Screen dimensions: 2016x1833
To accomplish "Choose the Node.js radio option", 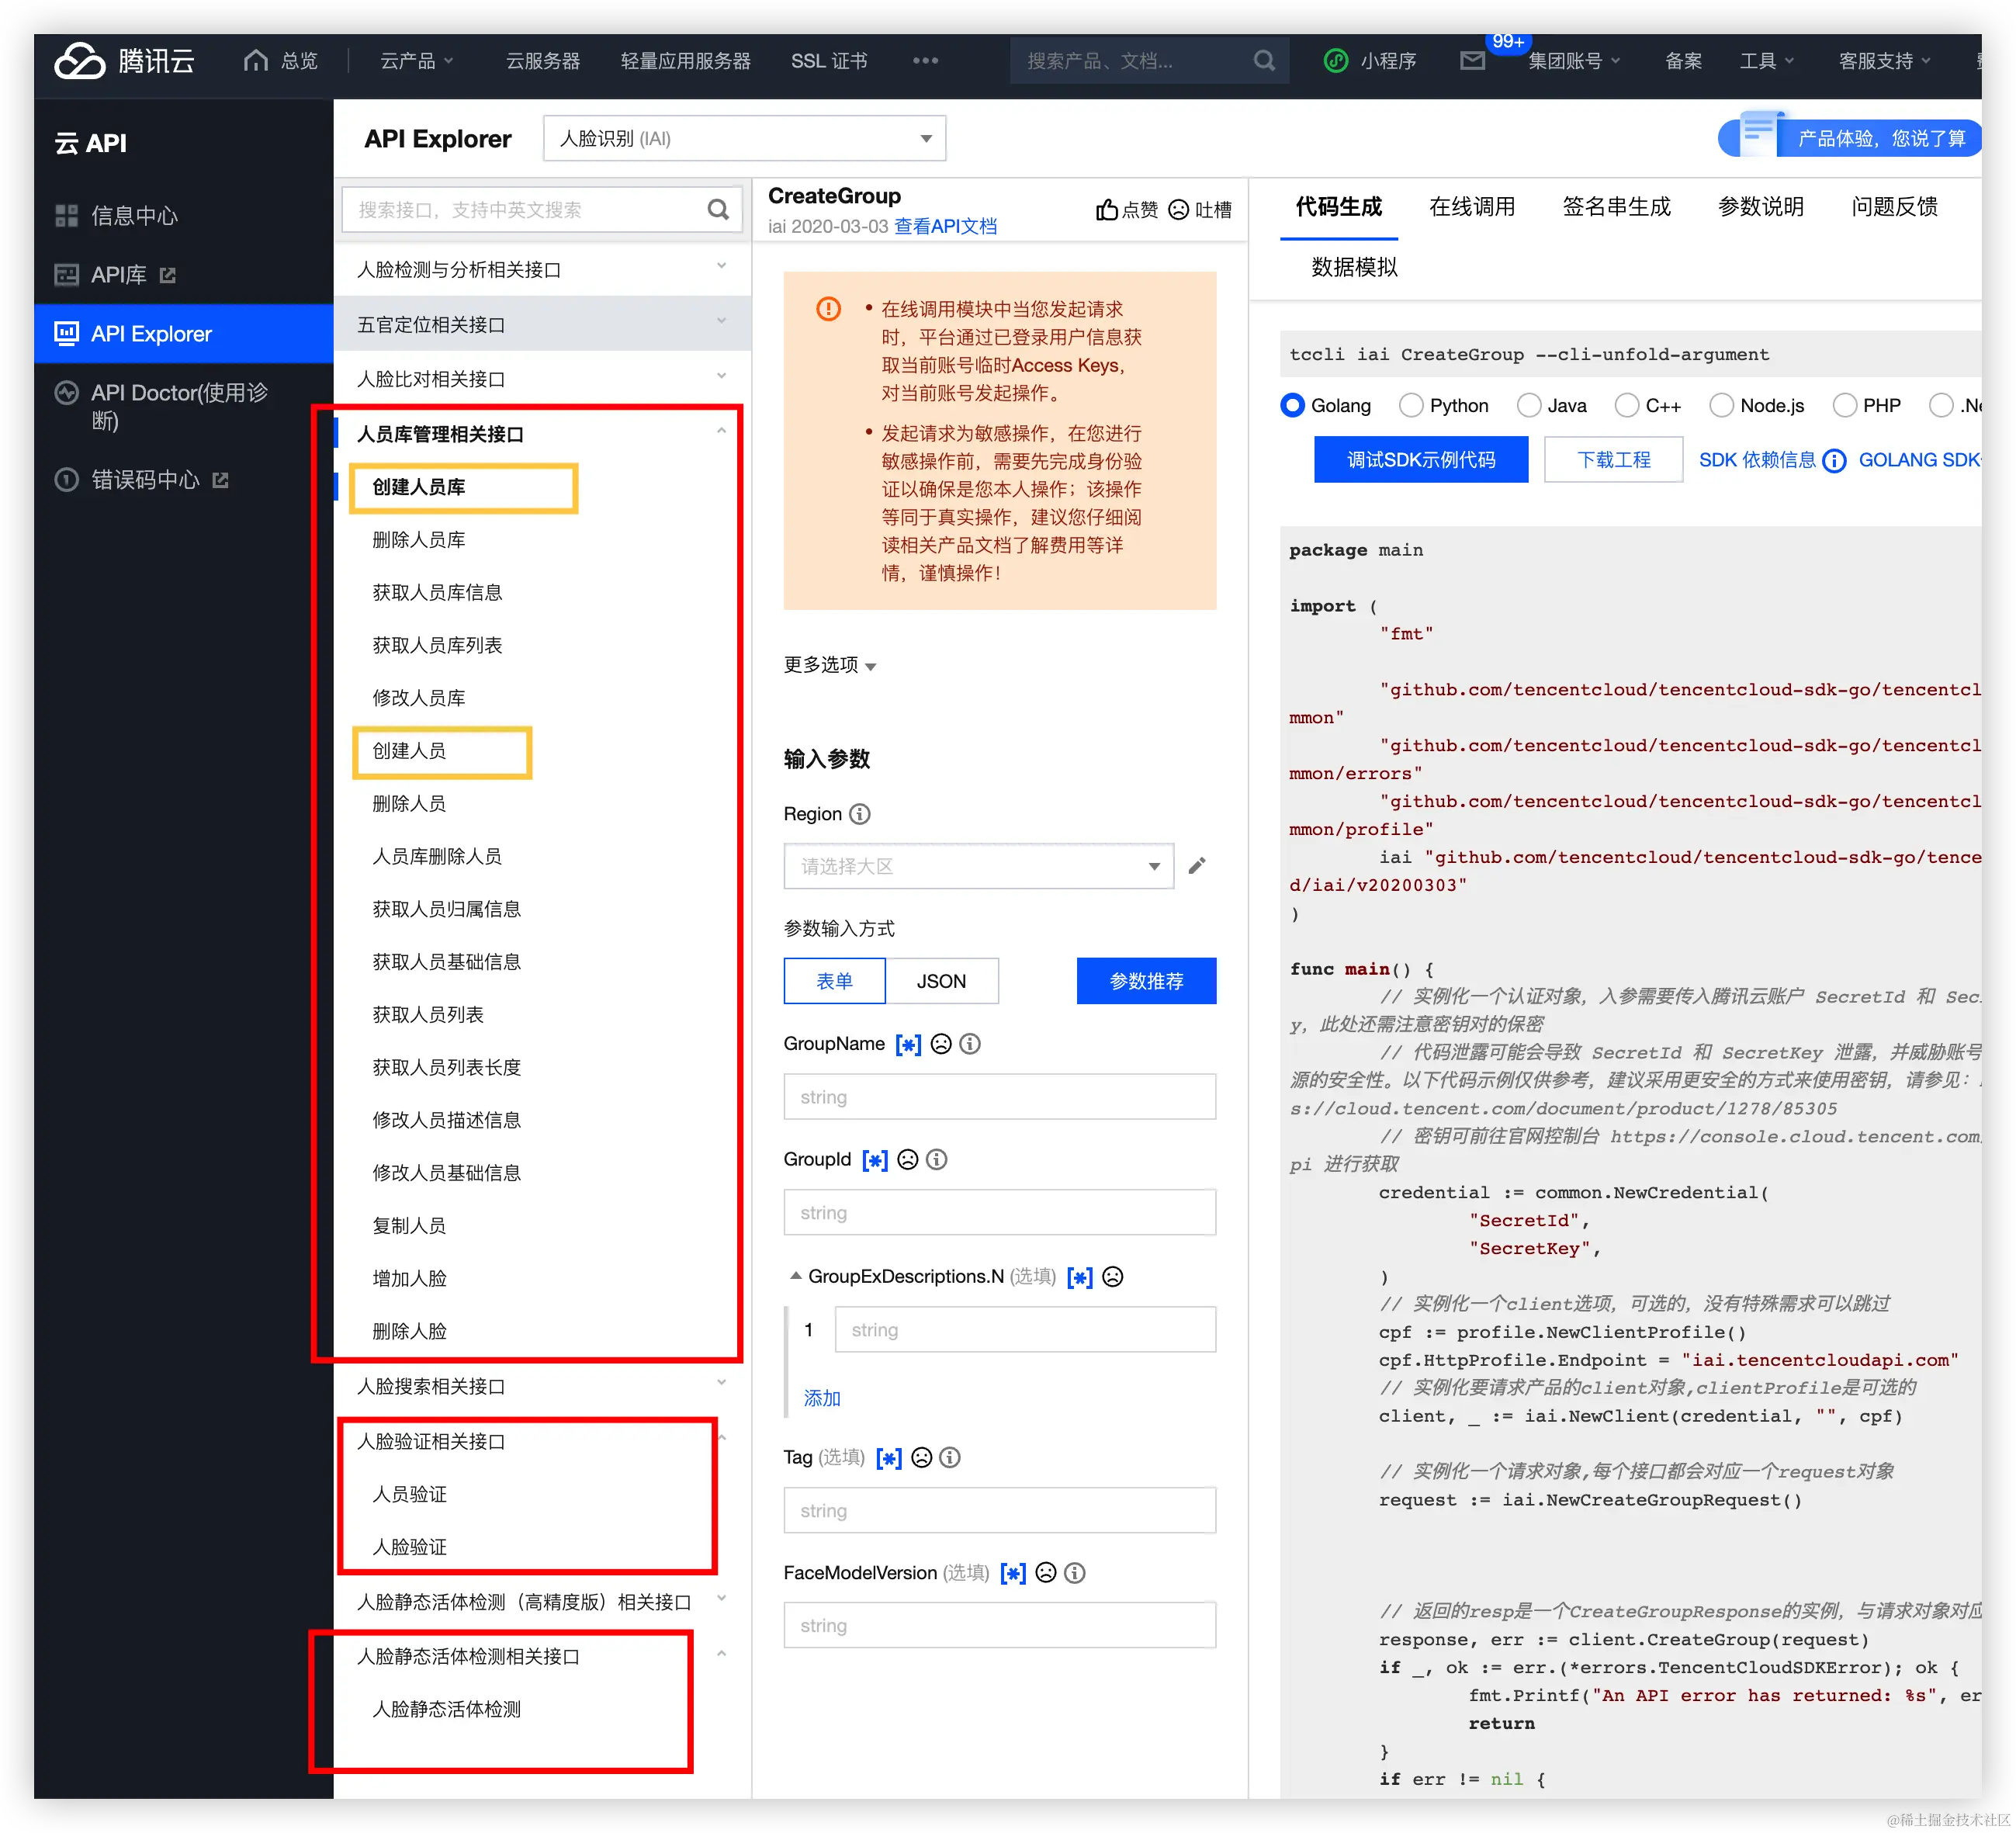I will click(x=1721, y=405).
